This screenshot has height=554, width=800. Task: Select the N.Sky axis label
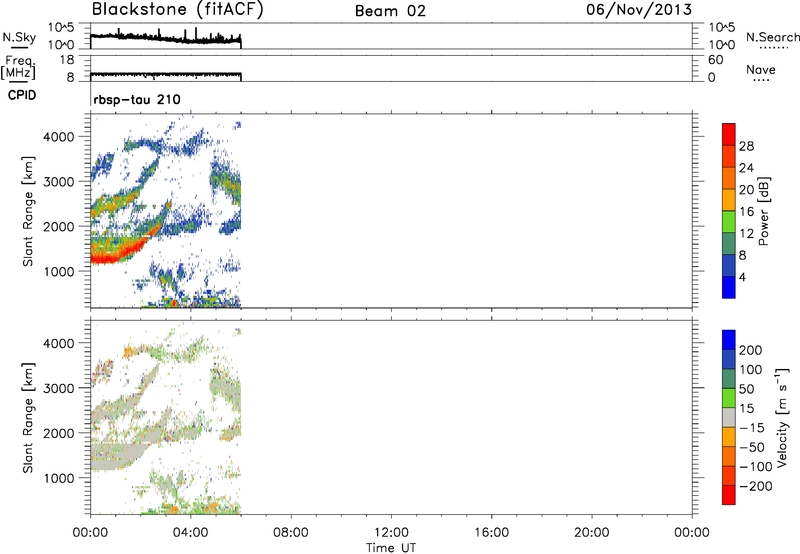19,37
